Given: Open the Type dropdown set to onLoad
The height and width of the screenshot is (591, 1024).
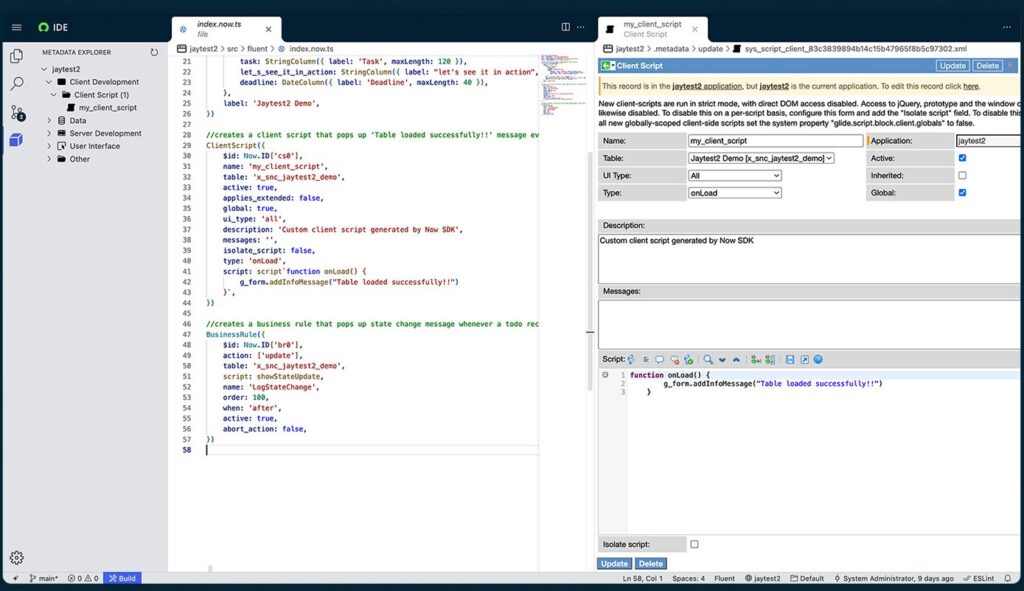Looking at the screenshot, I should (735, 193).
